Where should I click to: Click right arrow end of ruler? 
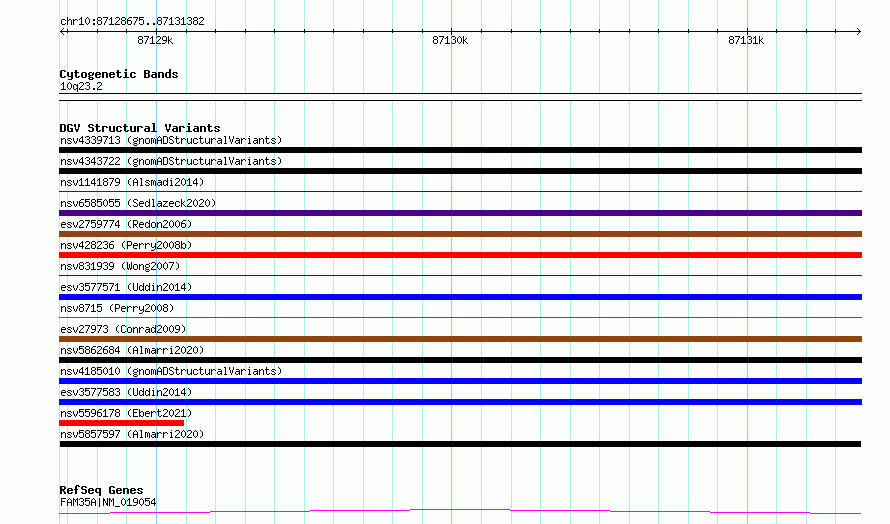tap(859, 31)
